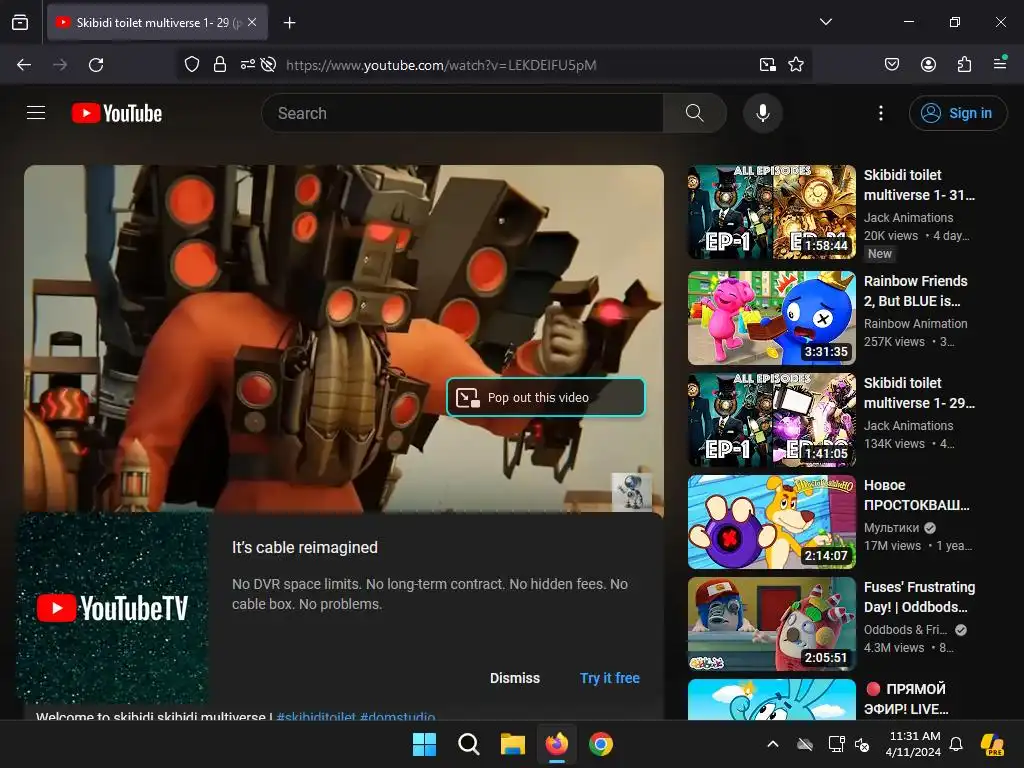Go to YouTube home via logo
Image resolution: width=1024 pixels, height=768 pixels.
coord(117,113)
